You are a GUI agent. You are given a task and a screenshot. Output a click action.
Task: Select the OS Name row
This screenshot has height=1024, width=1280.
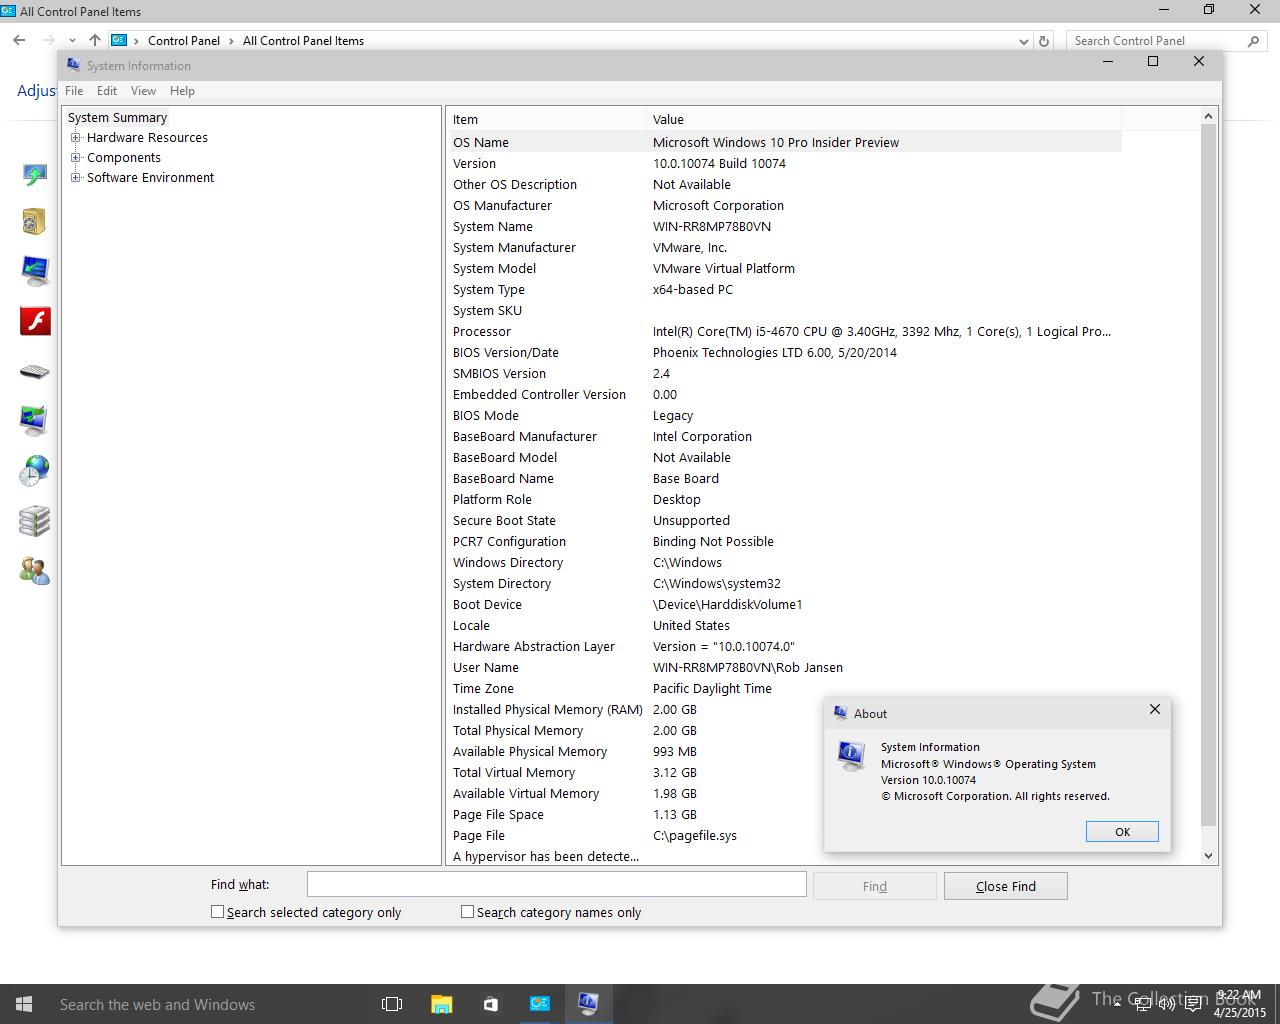pyautogui.click(x=785, y=143)
